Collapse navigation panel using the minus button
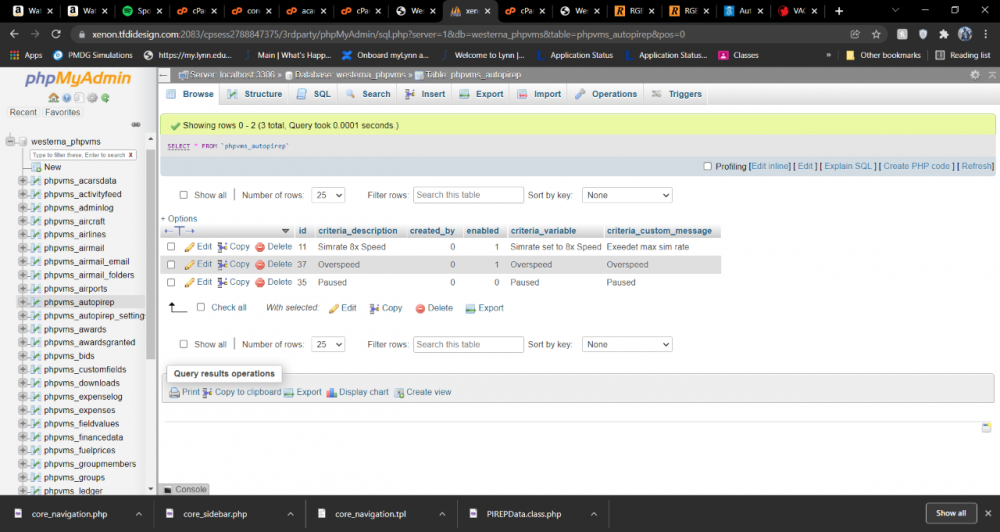Screen dimensions: 1000x532 click(164, 75)
